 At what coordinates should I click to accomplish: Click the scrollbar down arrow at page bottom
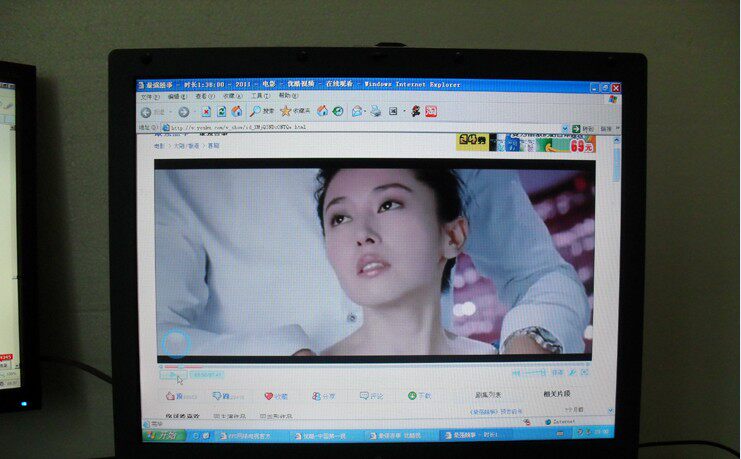611,410
